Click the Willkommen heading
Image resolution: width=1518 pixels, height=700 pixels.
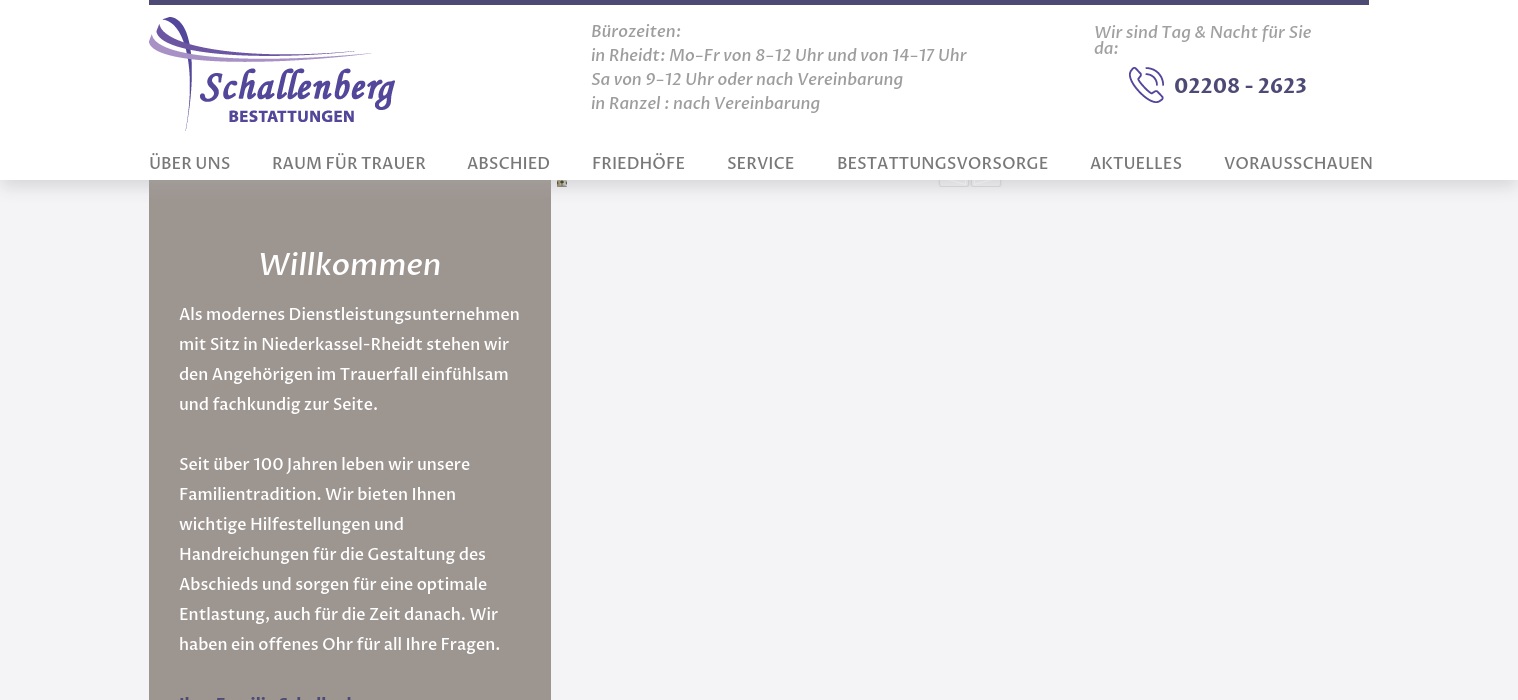pyautogui.click(x=349, y=265)
